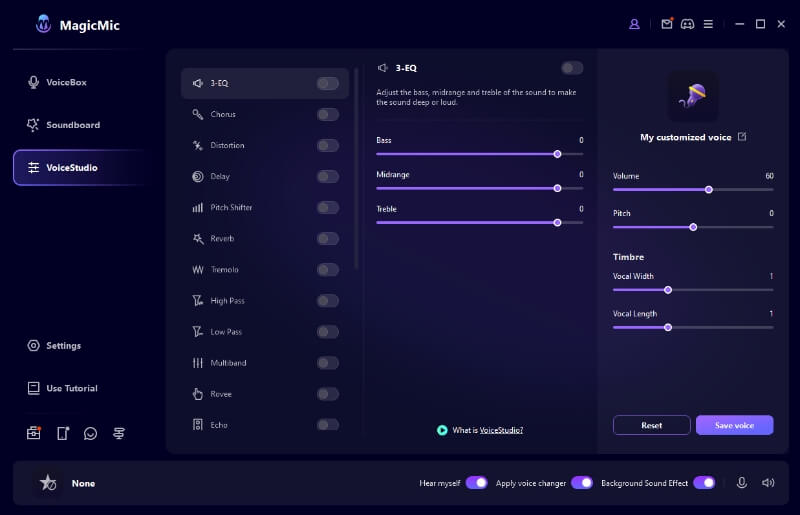Click the microphone icon in bottom bar
The width and height of the screenshot is (800, 515).
[742, 483]
